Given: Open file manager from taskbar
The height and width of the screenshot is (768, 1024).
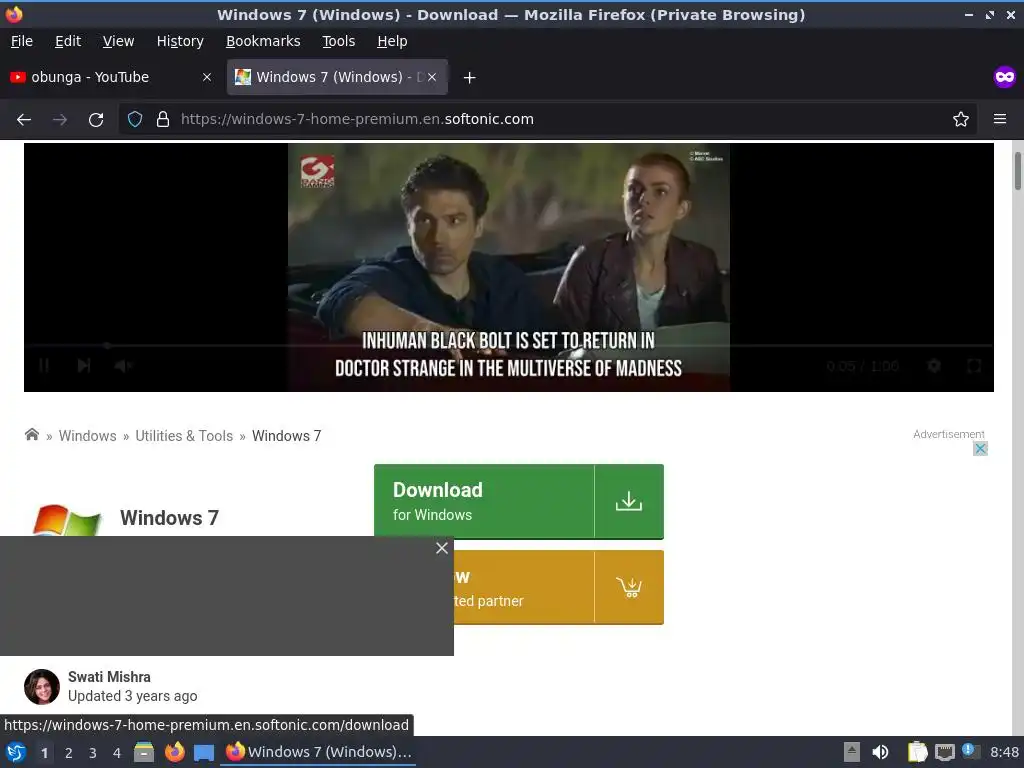Looking at the screenshot, I should tap(144, 752).
